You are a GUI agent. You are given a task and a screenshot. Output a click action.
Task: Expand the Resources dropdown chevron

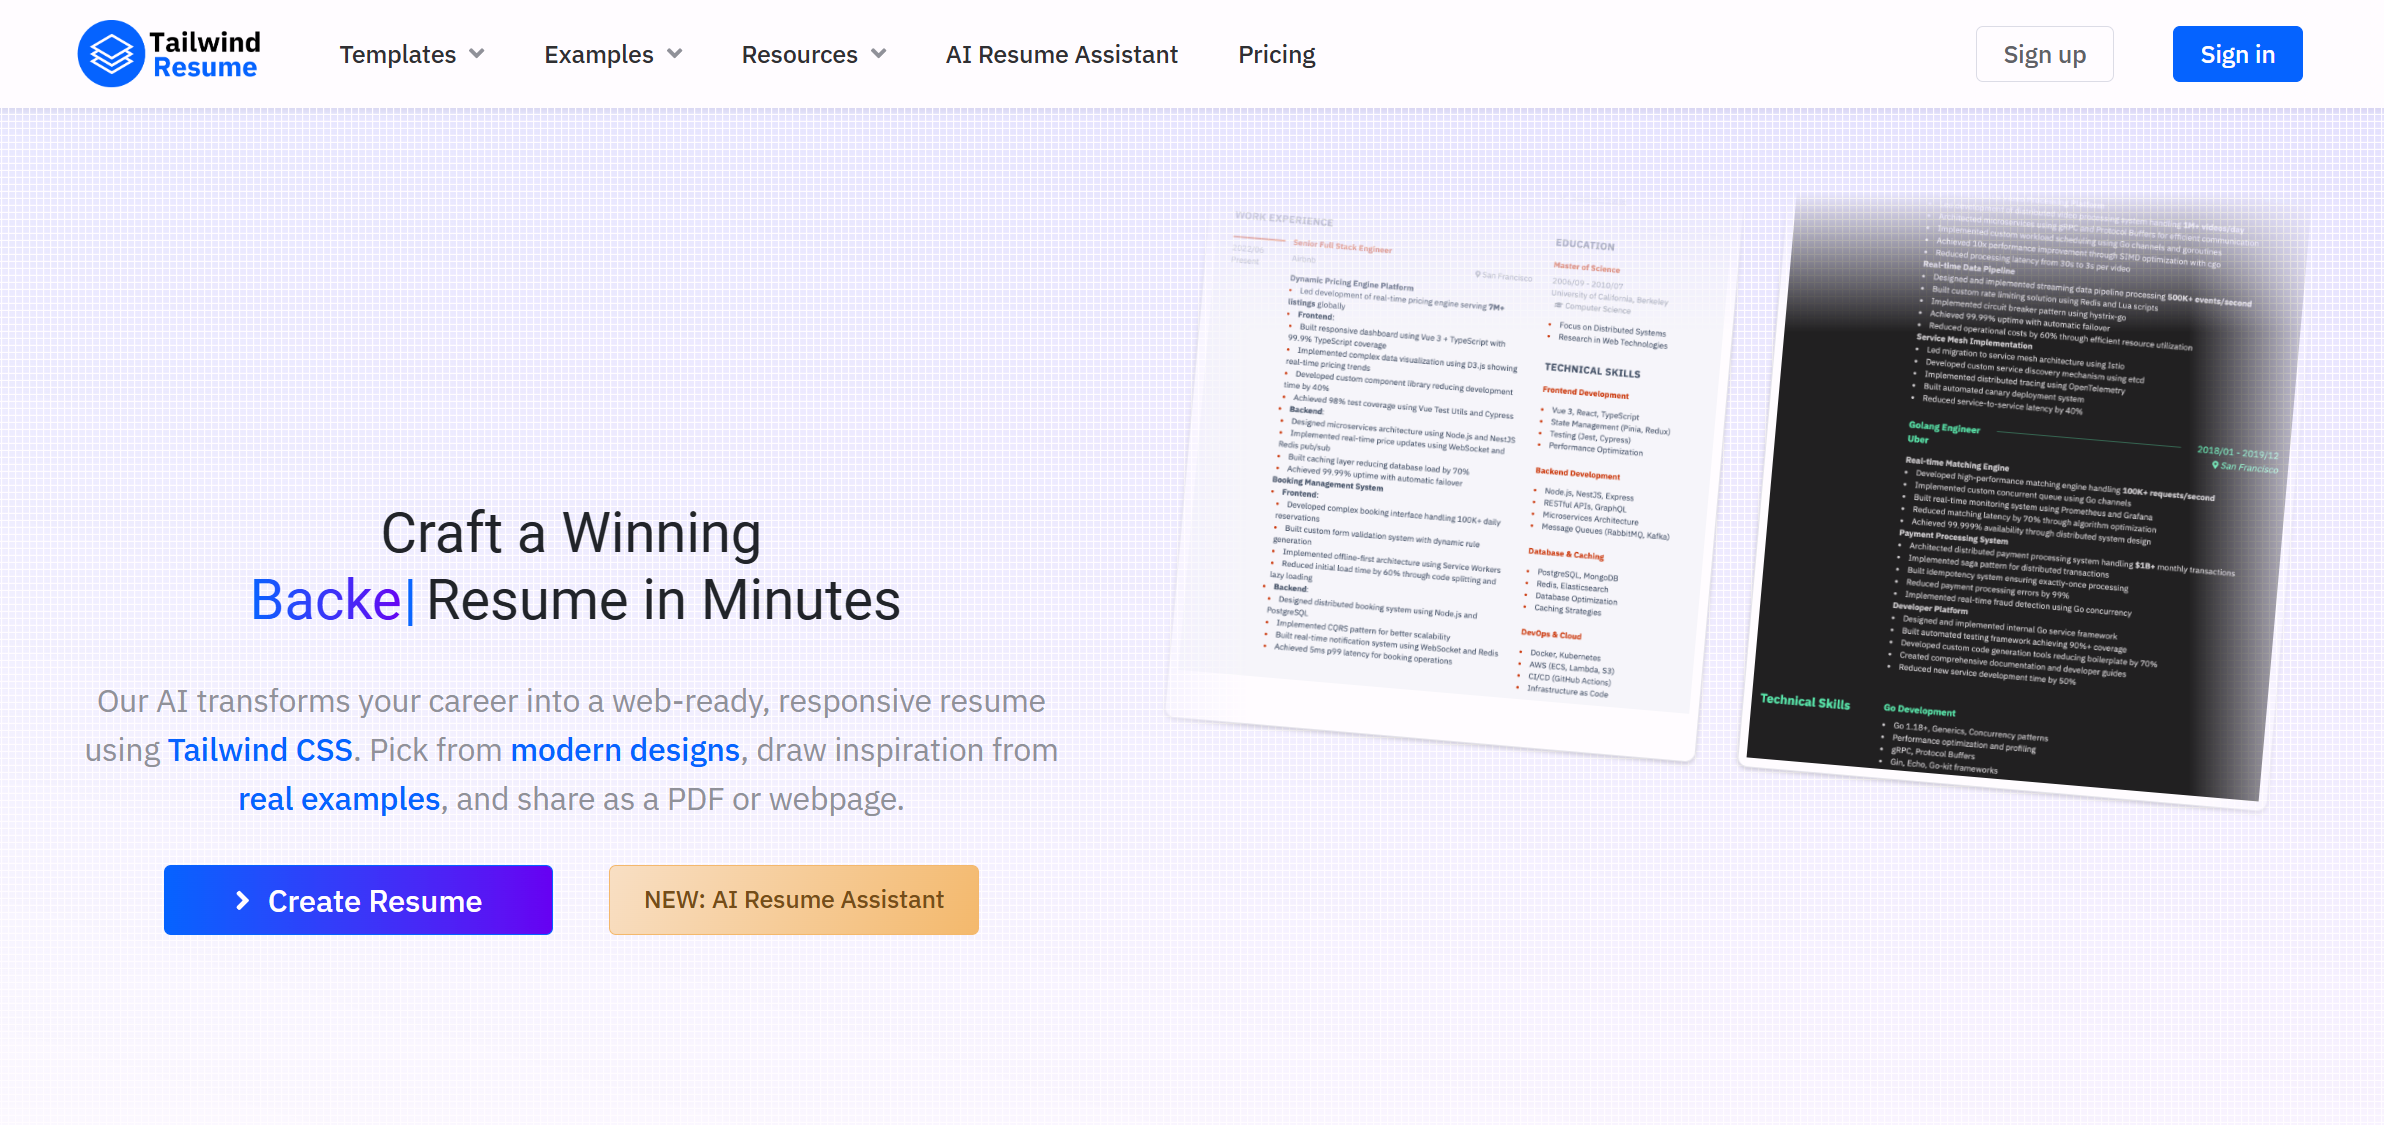(x=879, y=54)
